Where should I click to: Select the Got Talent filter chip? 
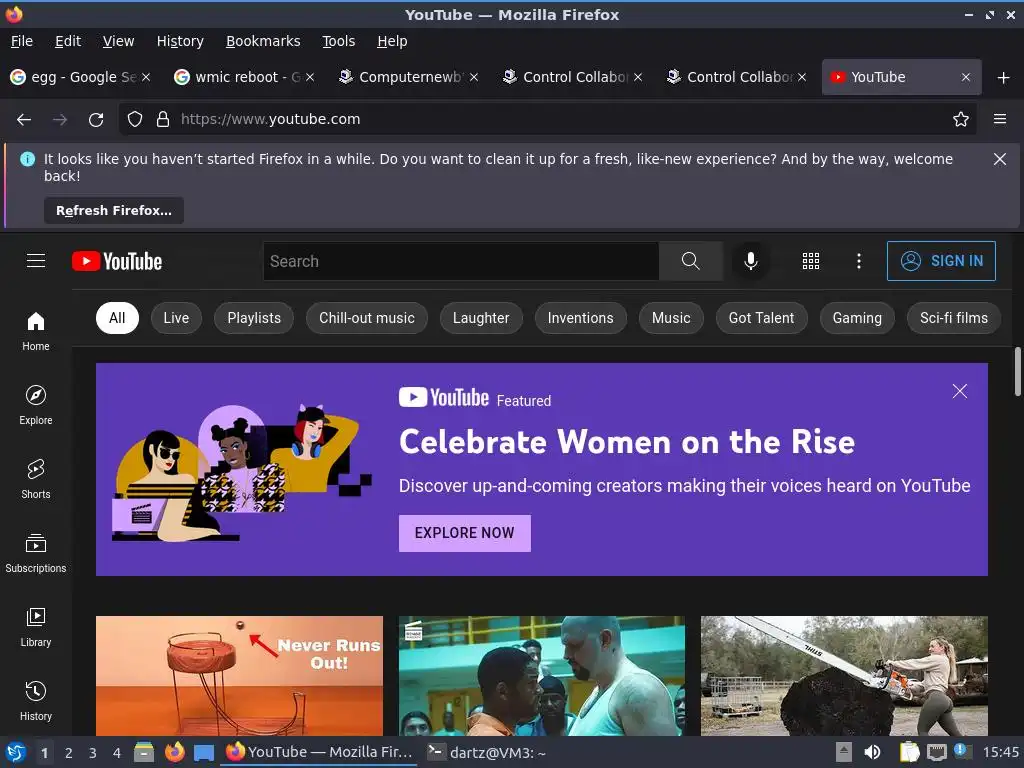coord(761,318)
